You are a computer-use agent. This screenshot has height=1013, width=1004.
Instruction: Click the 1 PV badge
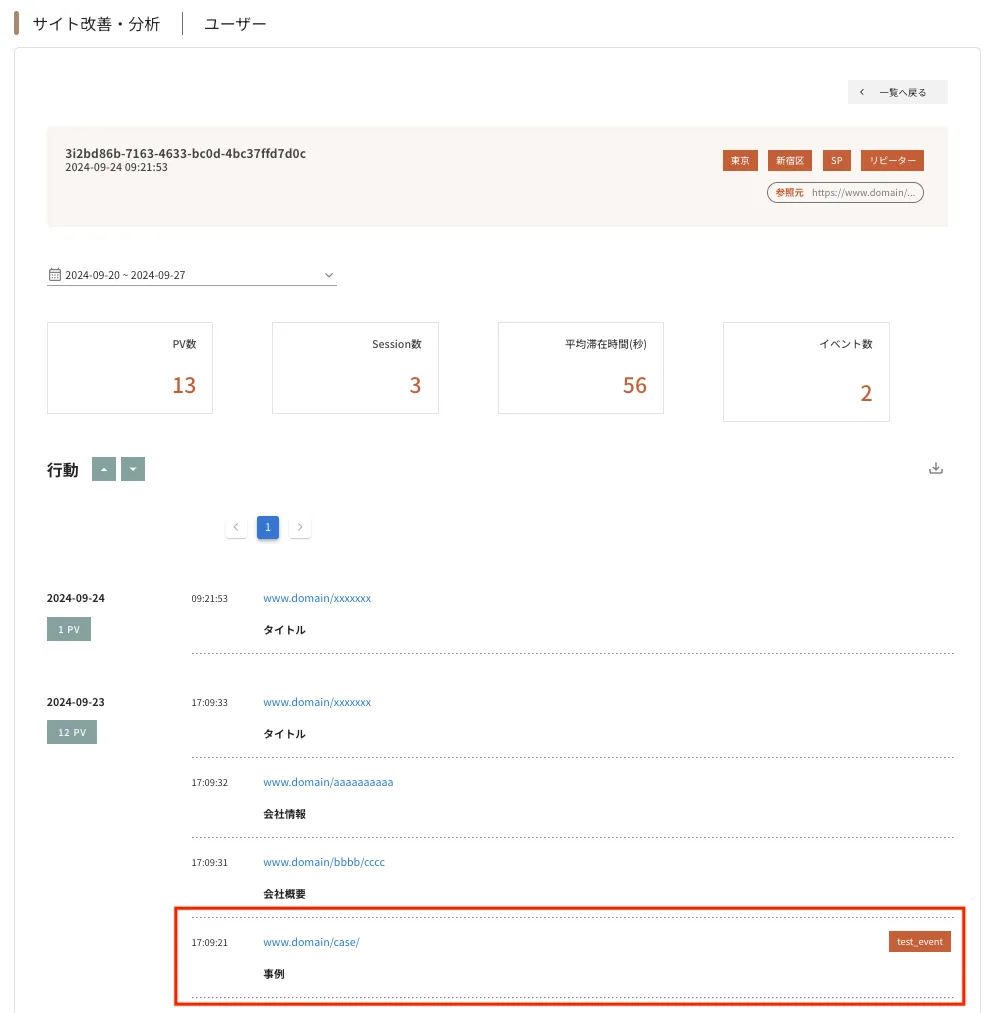tap(69, 629)
